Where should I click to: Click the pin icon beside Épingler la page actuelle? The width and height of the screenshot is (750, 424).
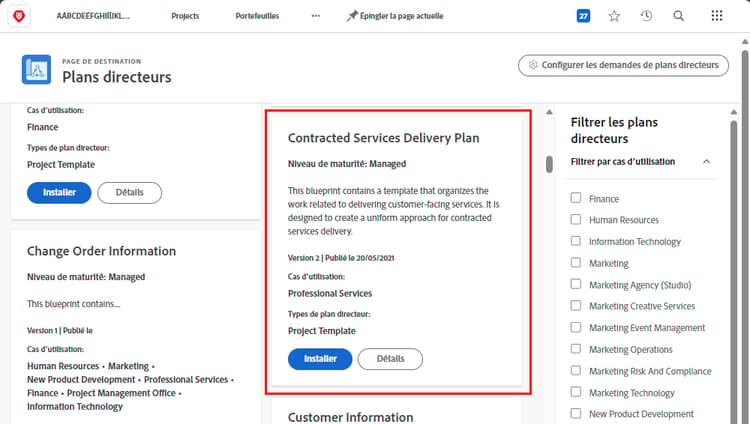click(x=352, y=16)
